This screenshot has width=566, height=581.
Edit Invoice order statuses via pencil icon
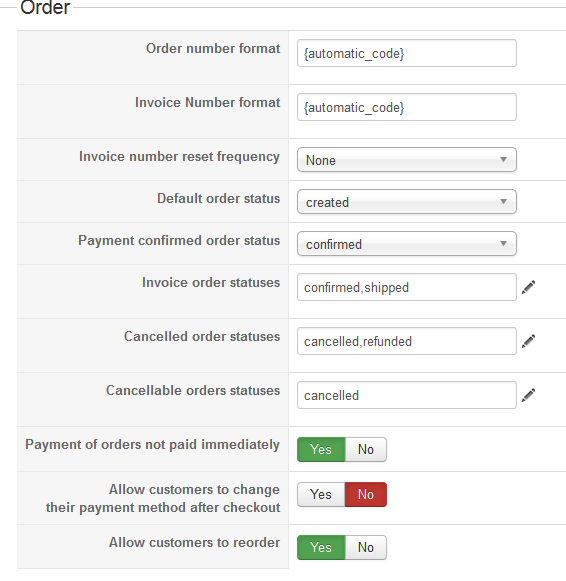tap(529, 287)
